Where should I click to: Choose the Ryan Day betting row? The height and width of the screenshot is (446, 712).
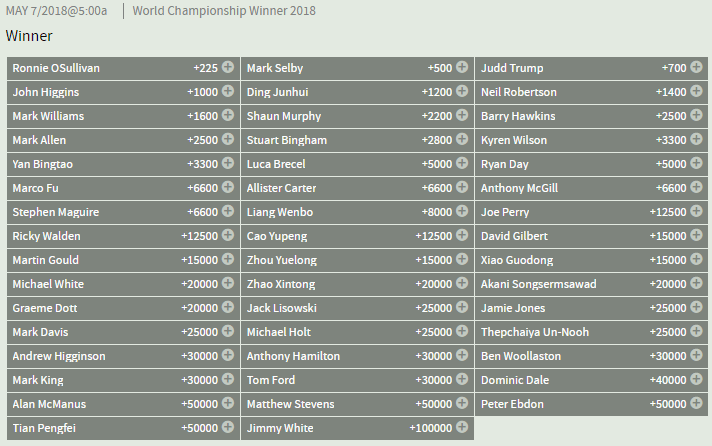pyautogui.click(x=590, y=164)
